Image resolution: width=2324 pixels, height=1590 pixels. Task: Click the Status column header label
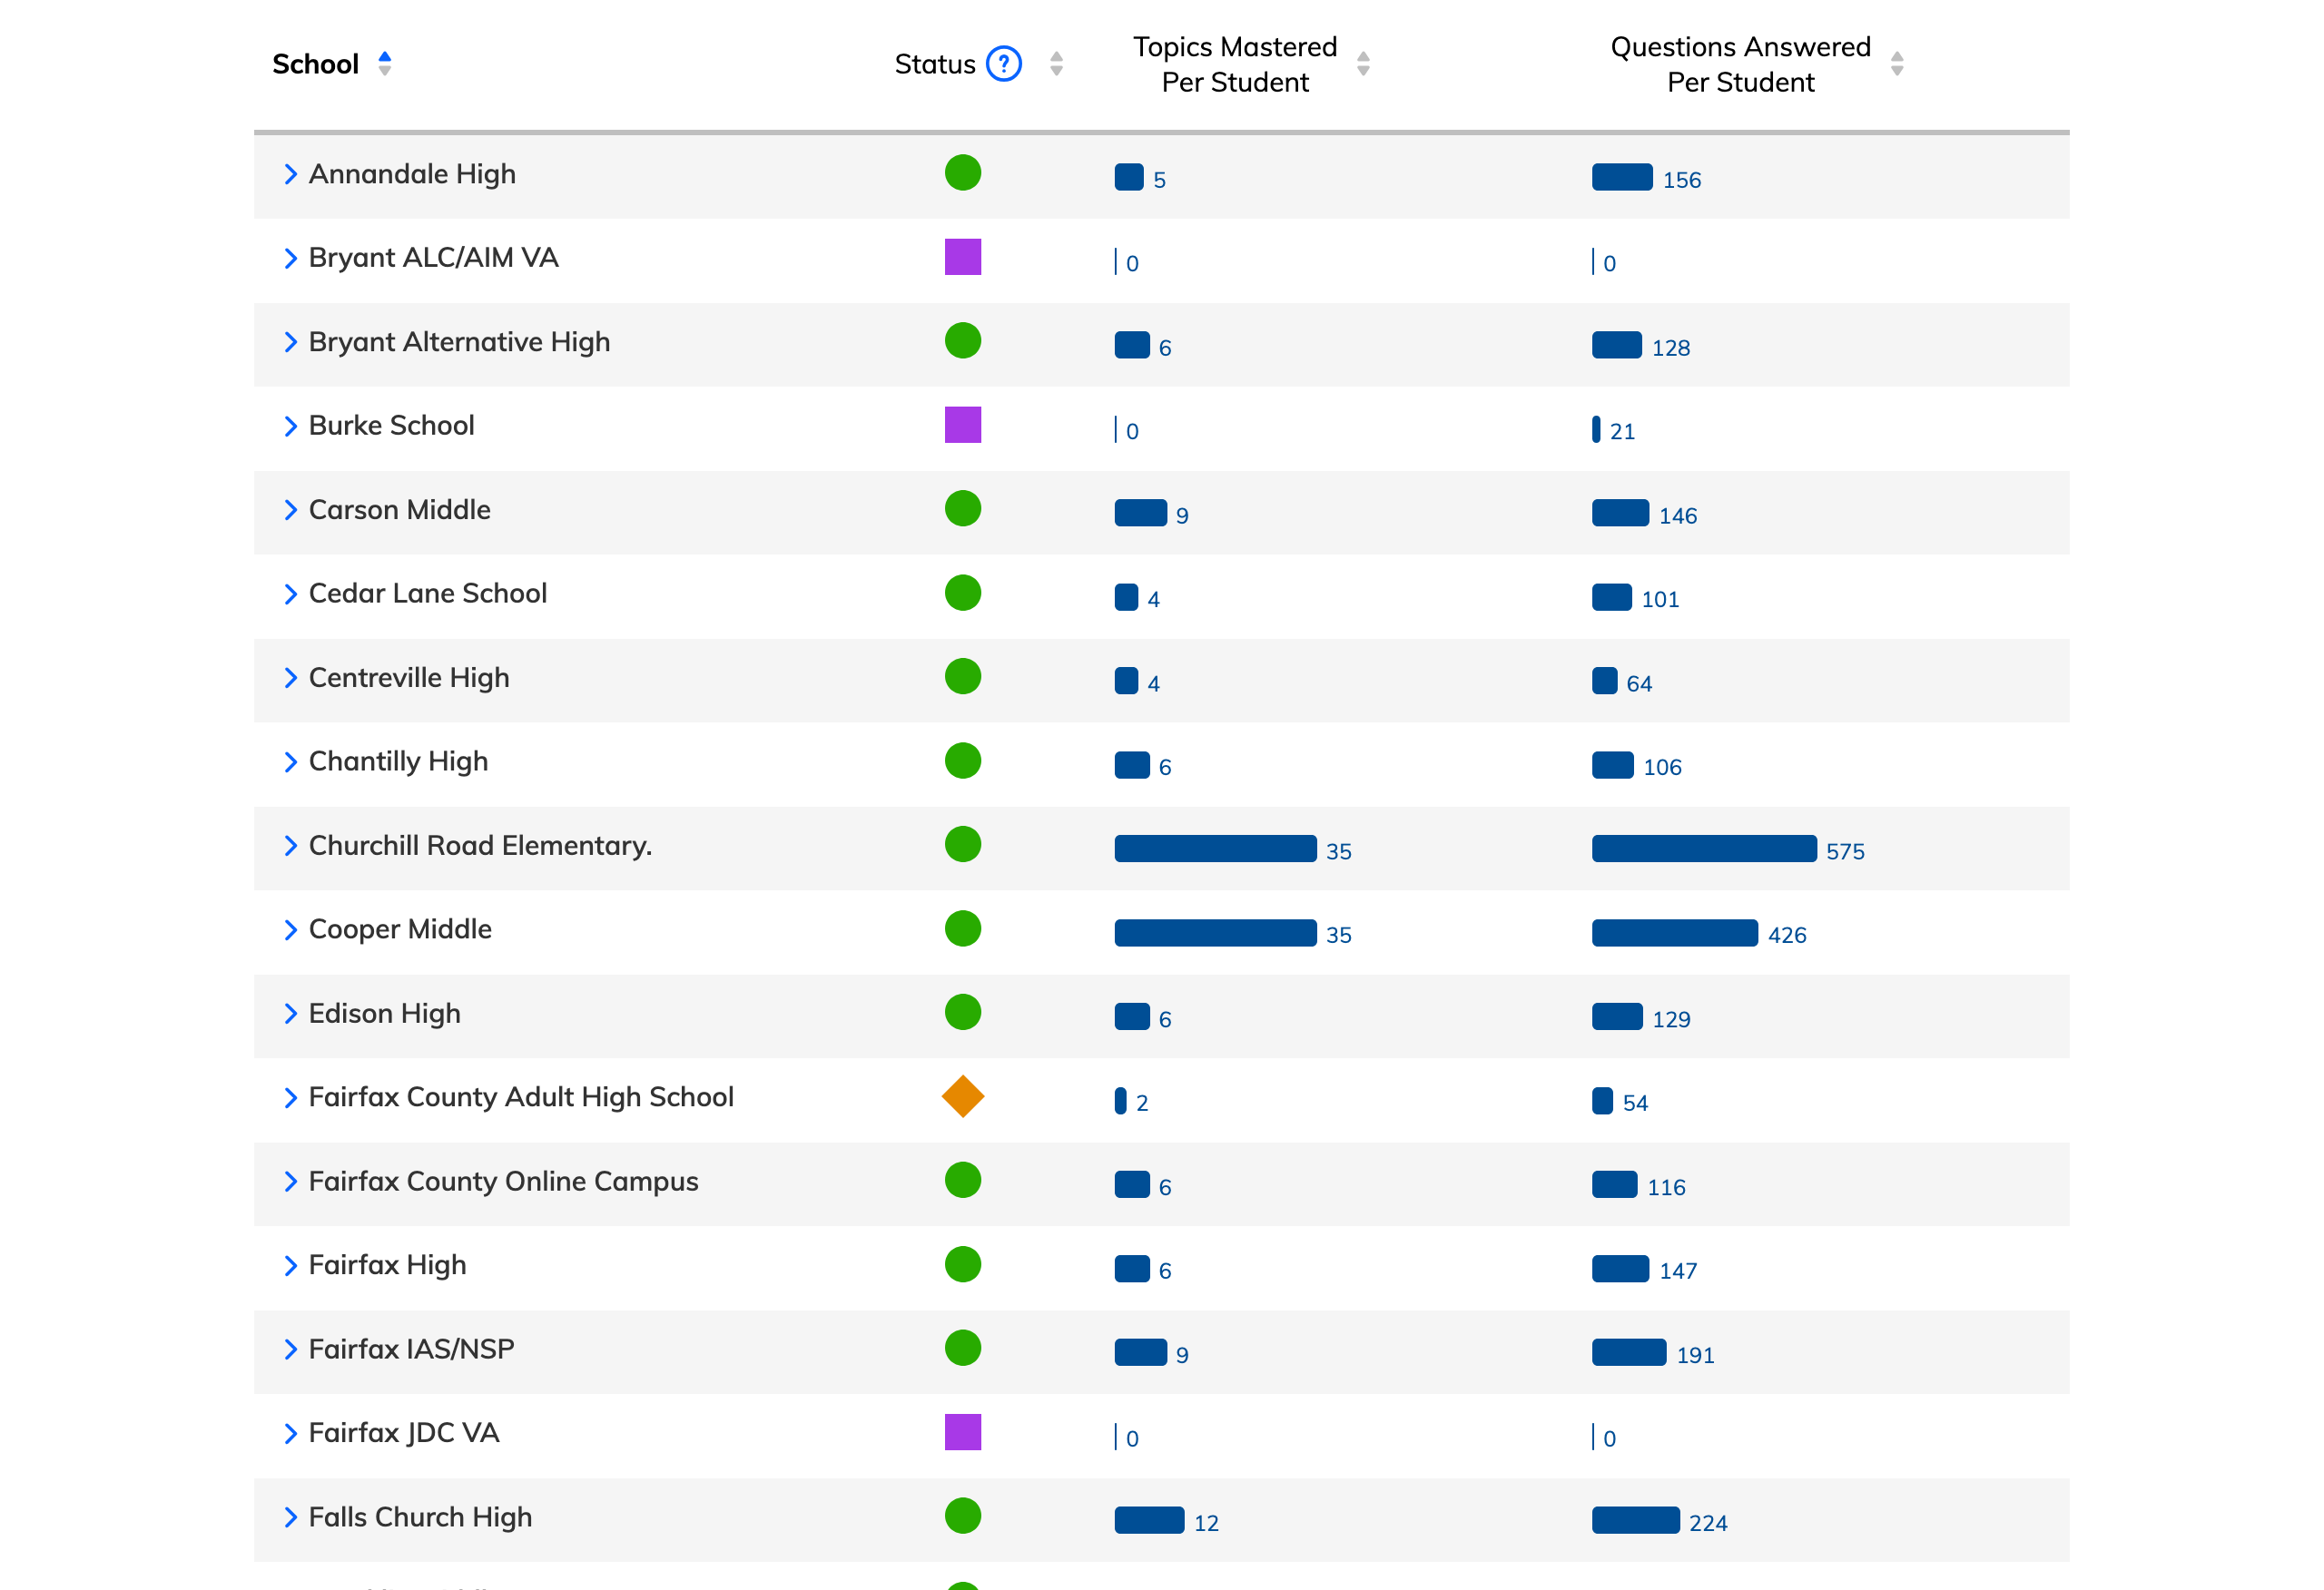(934, 64)
